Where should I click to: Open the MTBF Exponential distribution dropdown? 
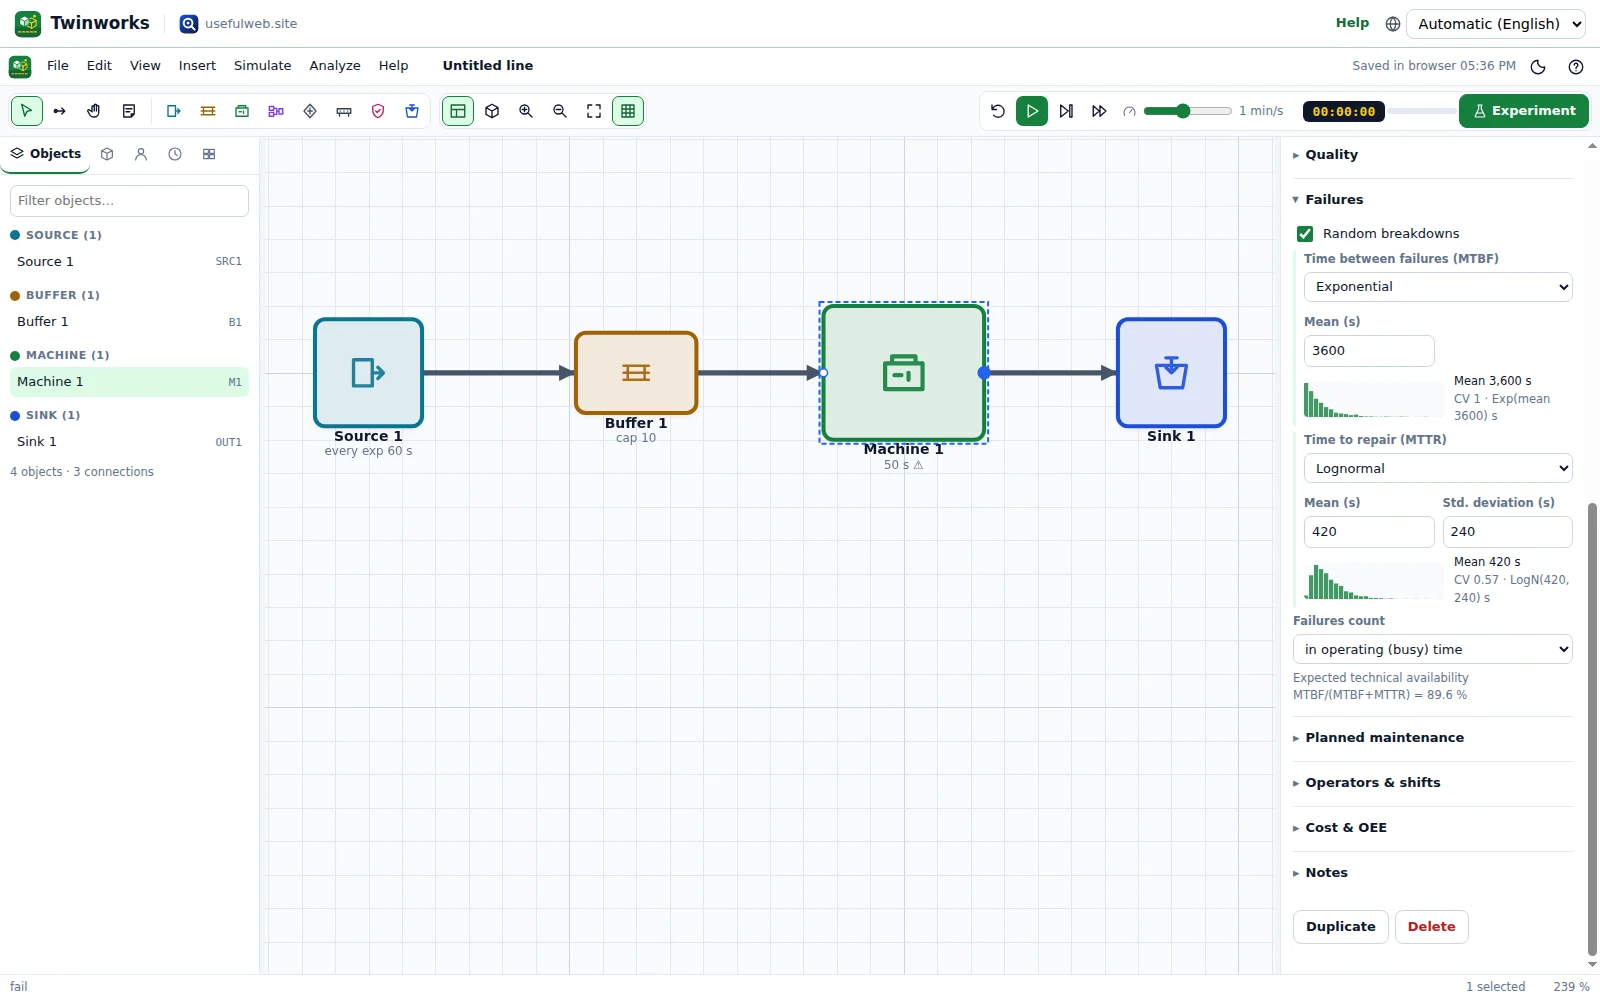pyautogui.click(x=1438, y=287)
